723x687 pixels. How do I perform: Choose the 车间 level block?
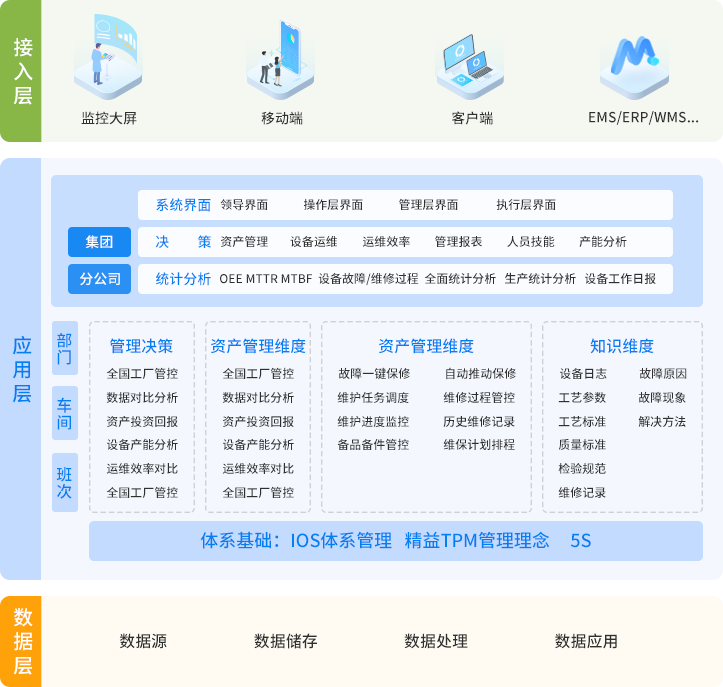[65, 413]
